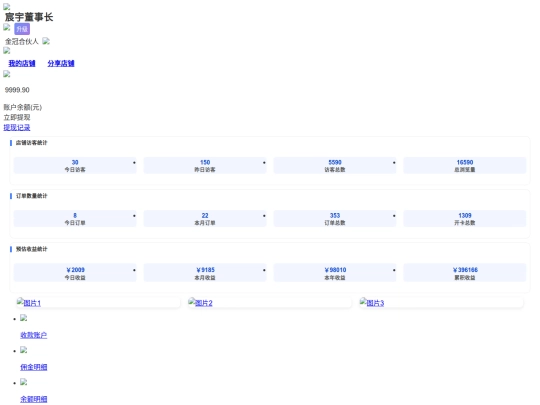Click the icon right of 金冠合伙人
The height and width of the screenshot is (405, 540).
point(46,41)
